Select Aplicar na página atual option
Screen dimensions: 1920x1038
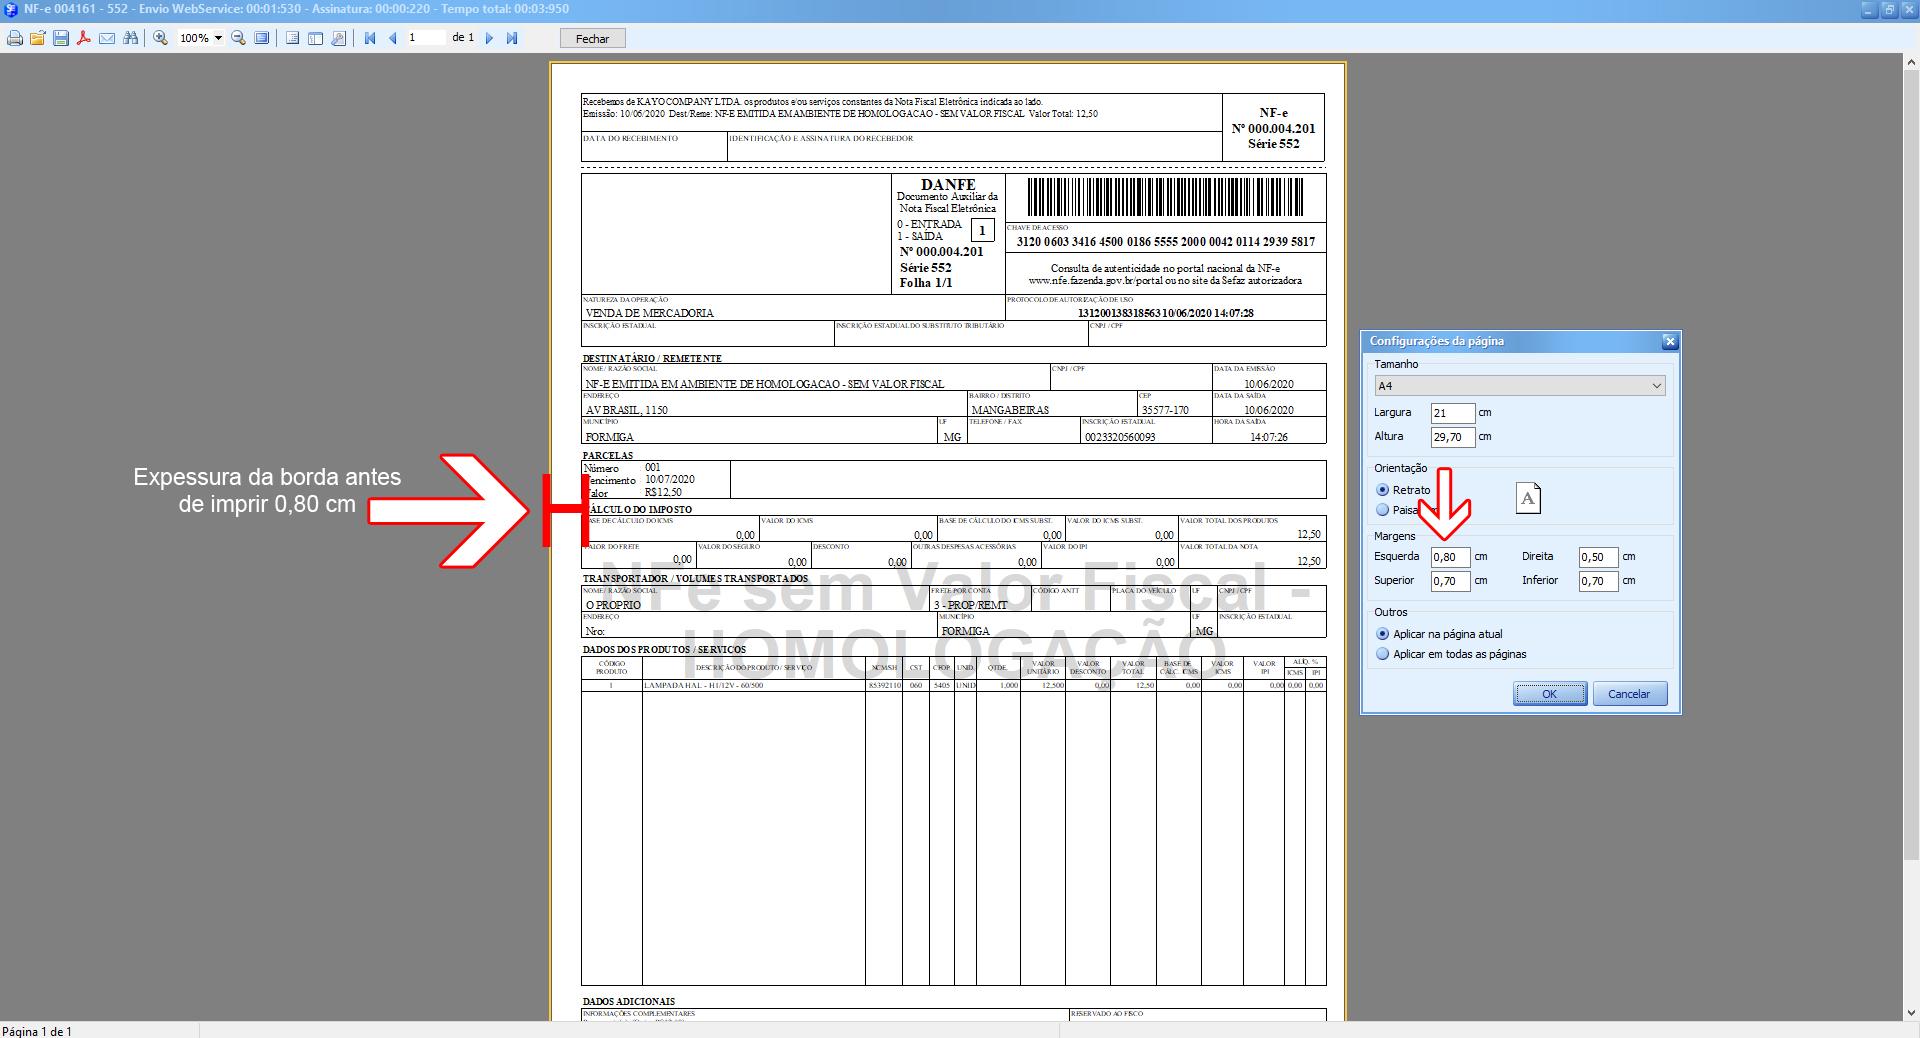[x=1383, y=634]
